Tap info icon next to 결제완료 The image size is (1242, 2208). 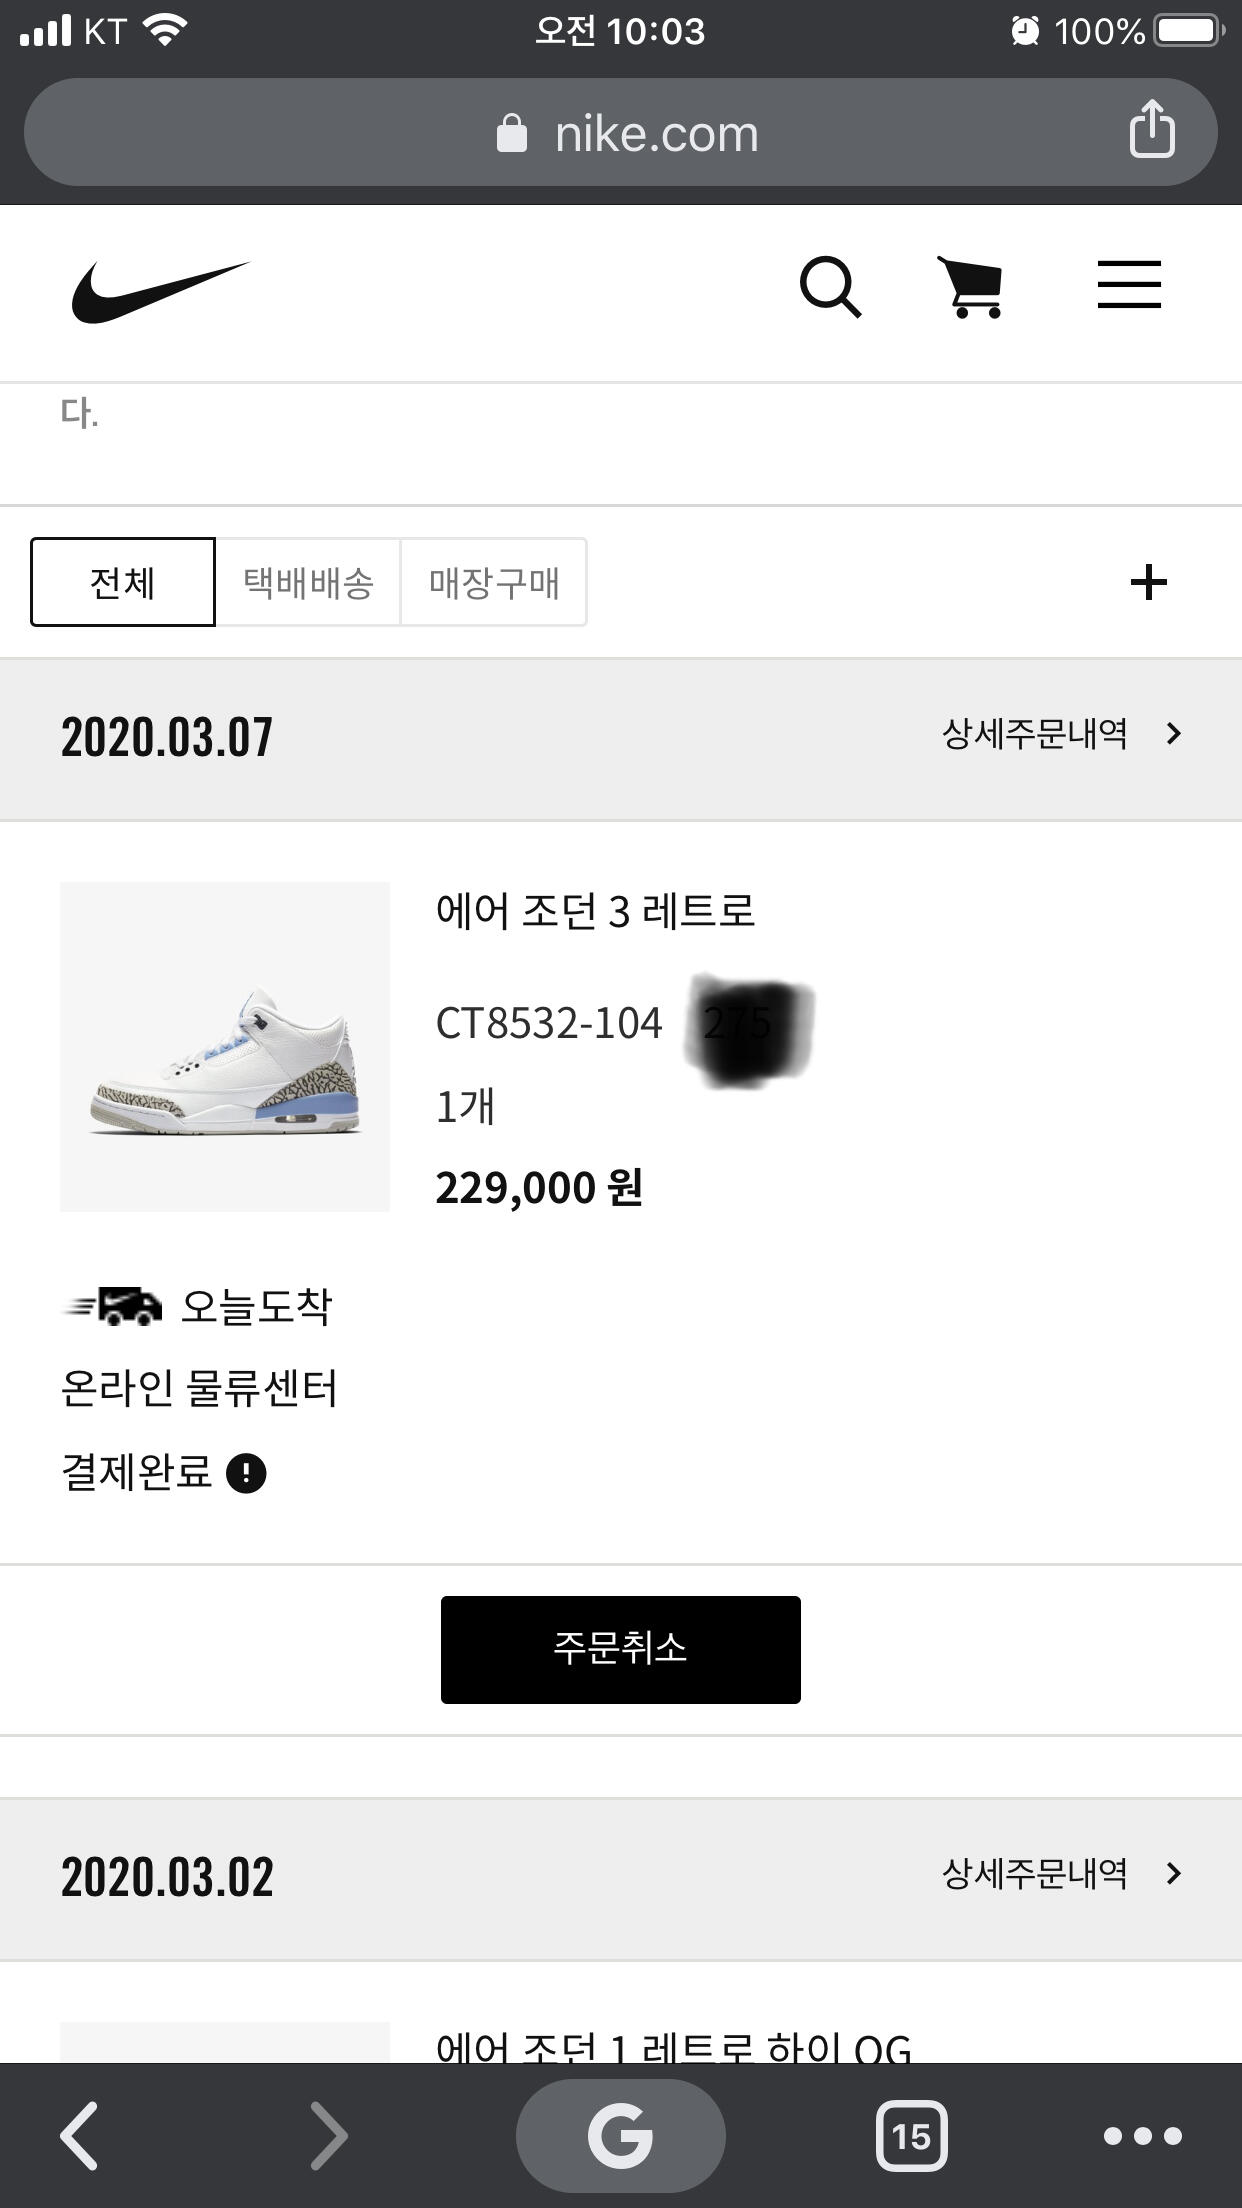246,1473
